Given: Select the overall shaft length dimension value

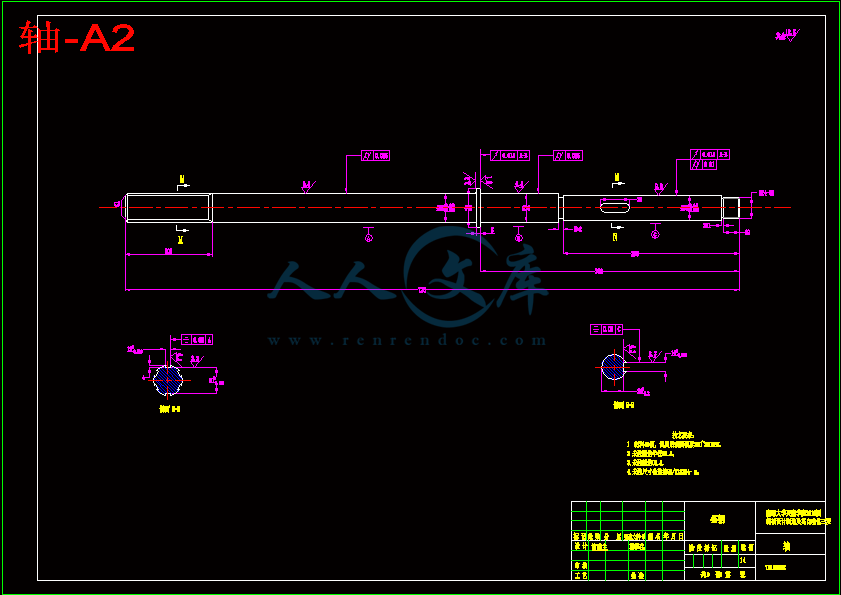Looking at the screenshot, I should pos(422,290).
